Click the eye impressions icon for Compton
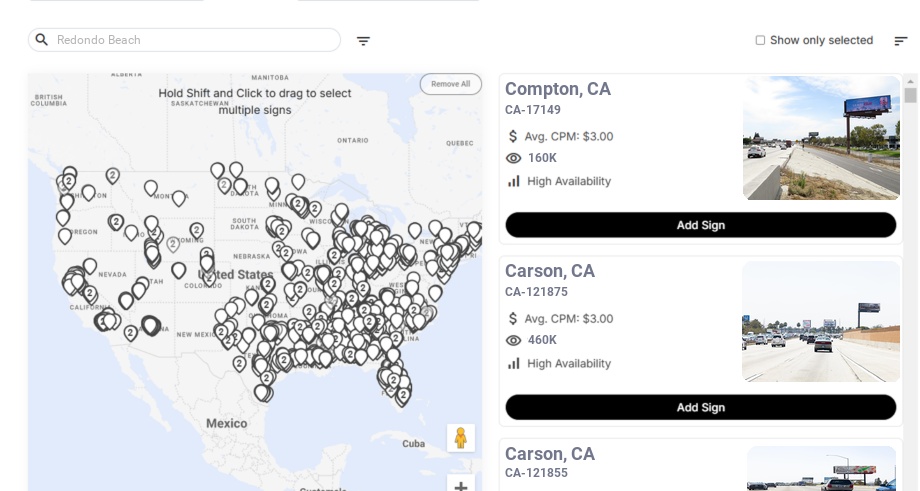The width and height of the screenshot is (920, 491). [514, 158]
